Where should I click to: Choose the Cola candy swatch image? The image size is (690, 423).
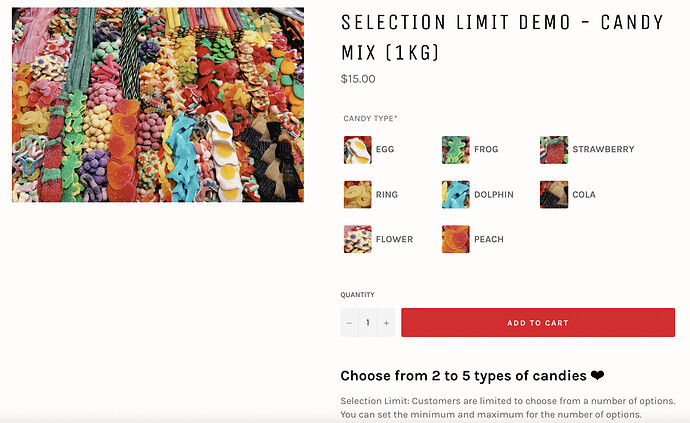coord(553,195)
